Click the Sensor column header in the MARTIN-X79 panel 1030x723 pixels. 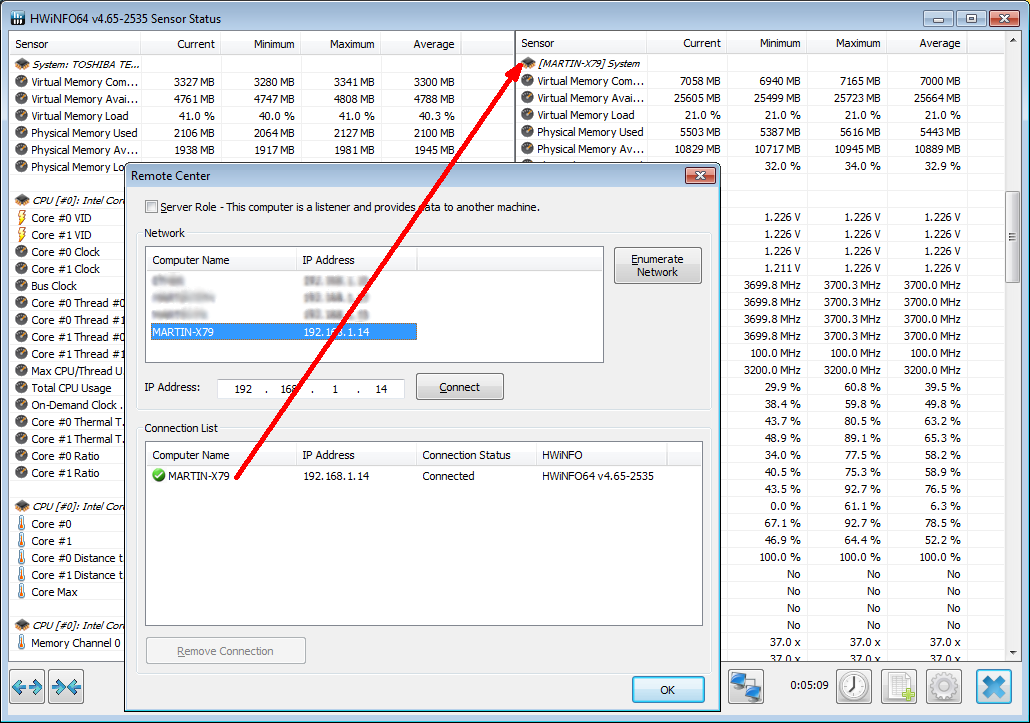click(x=582, y=43)
